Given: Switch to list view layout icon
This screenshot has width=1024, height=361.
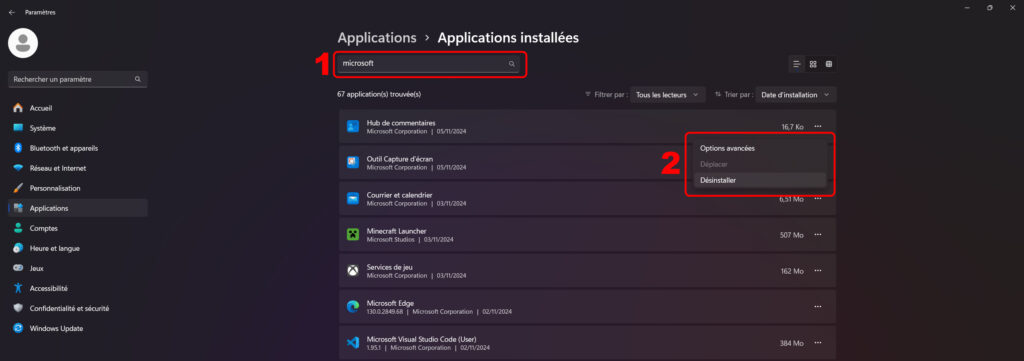Looking at the screenshot, I should coord(797,64).
